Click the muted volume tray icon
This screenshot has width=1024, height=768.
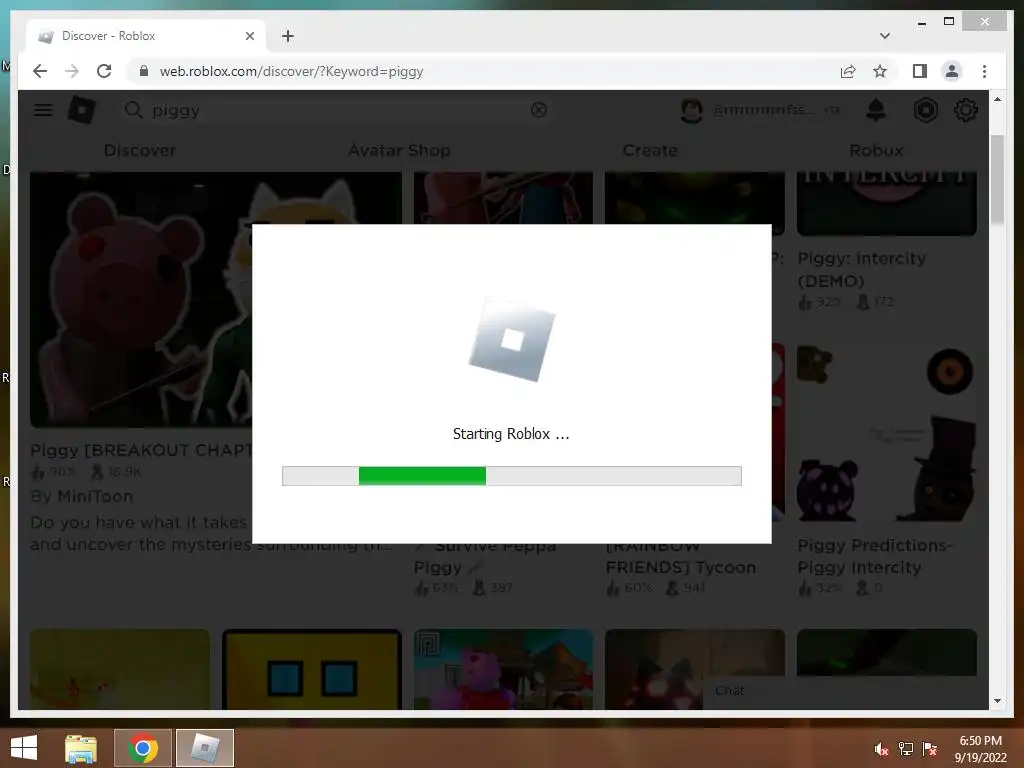[881, 749]
